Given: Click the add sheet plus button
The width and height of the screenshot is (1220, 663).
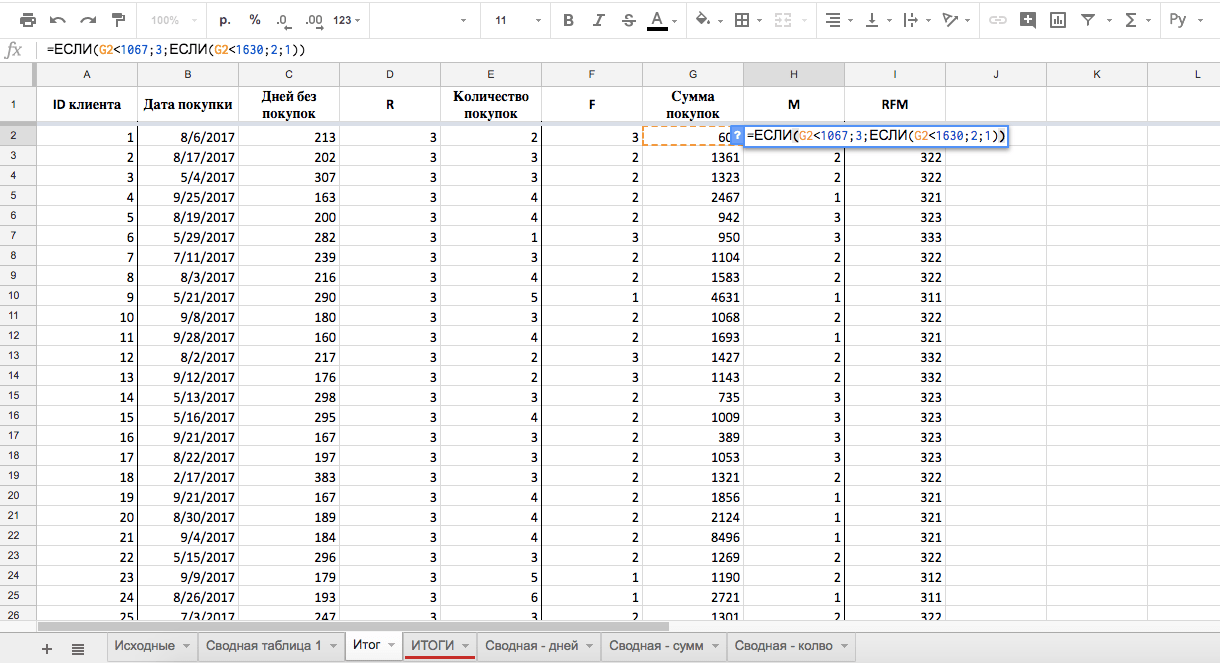Looking at the screenshot, I should click(x=47, y=649).
